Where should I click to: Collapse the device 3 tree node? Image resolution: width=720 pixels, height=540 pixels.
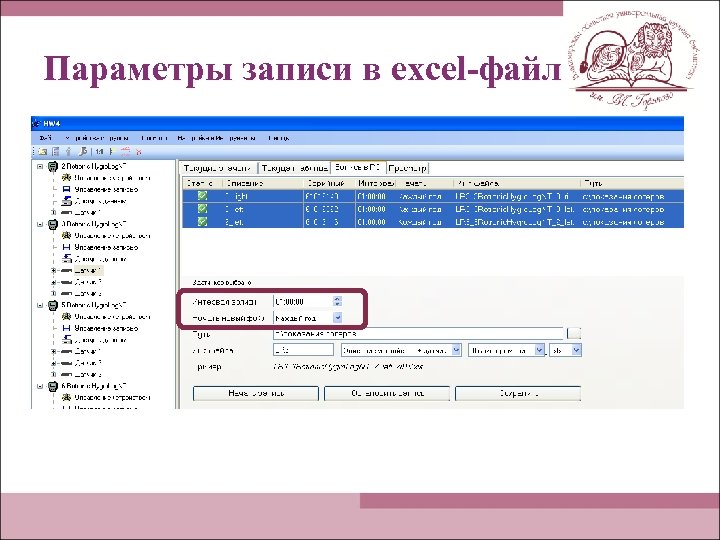(40, 225)
